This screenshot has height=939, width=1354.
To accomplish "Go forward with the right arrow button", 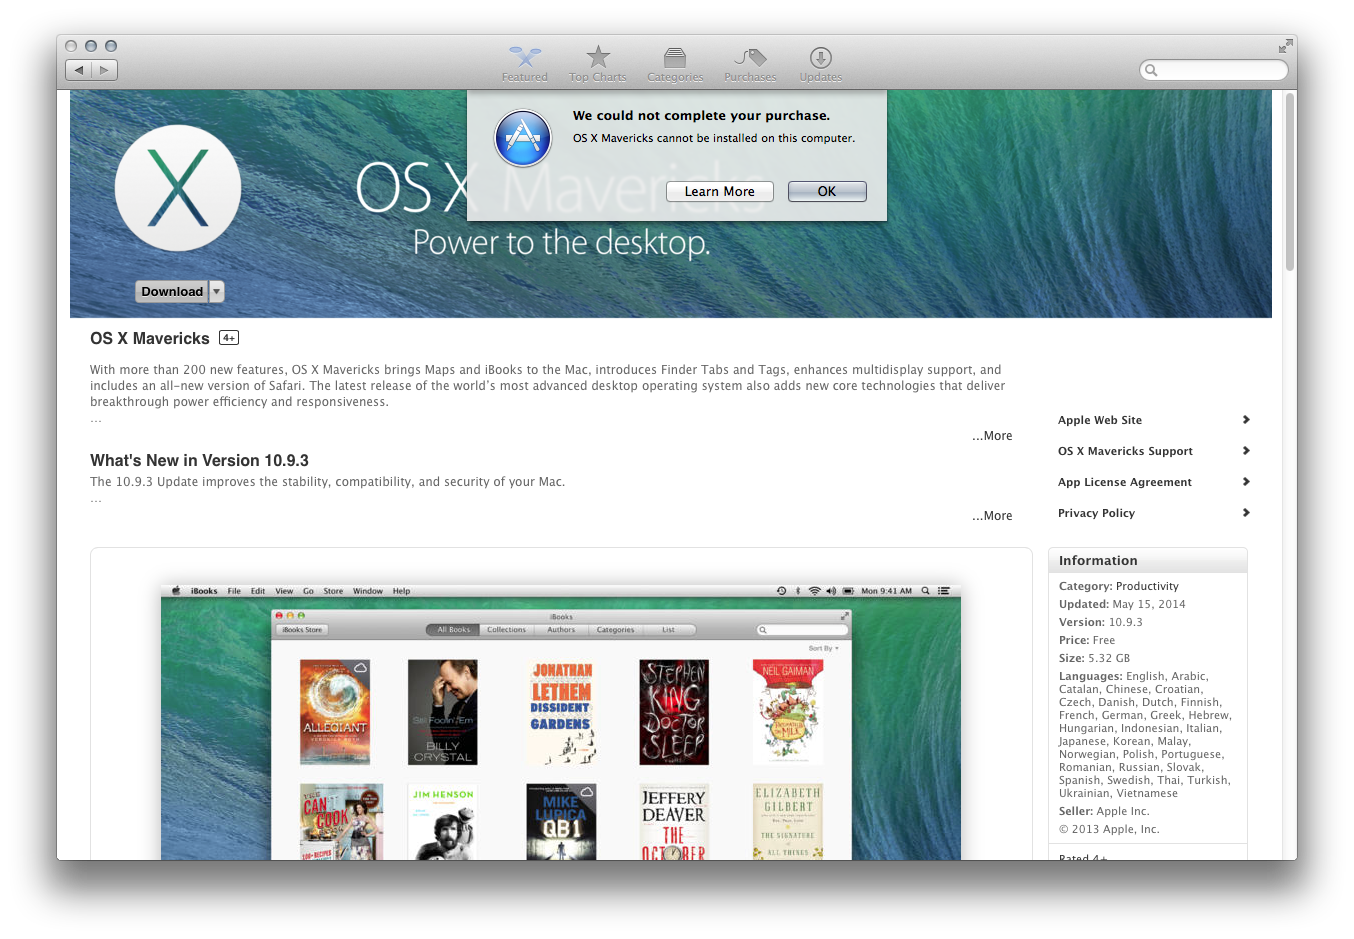I will (105, 70).
